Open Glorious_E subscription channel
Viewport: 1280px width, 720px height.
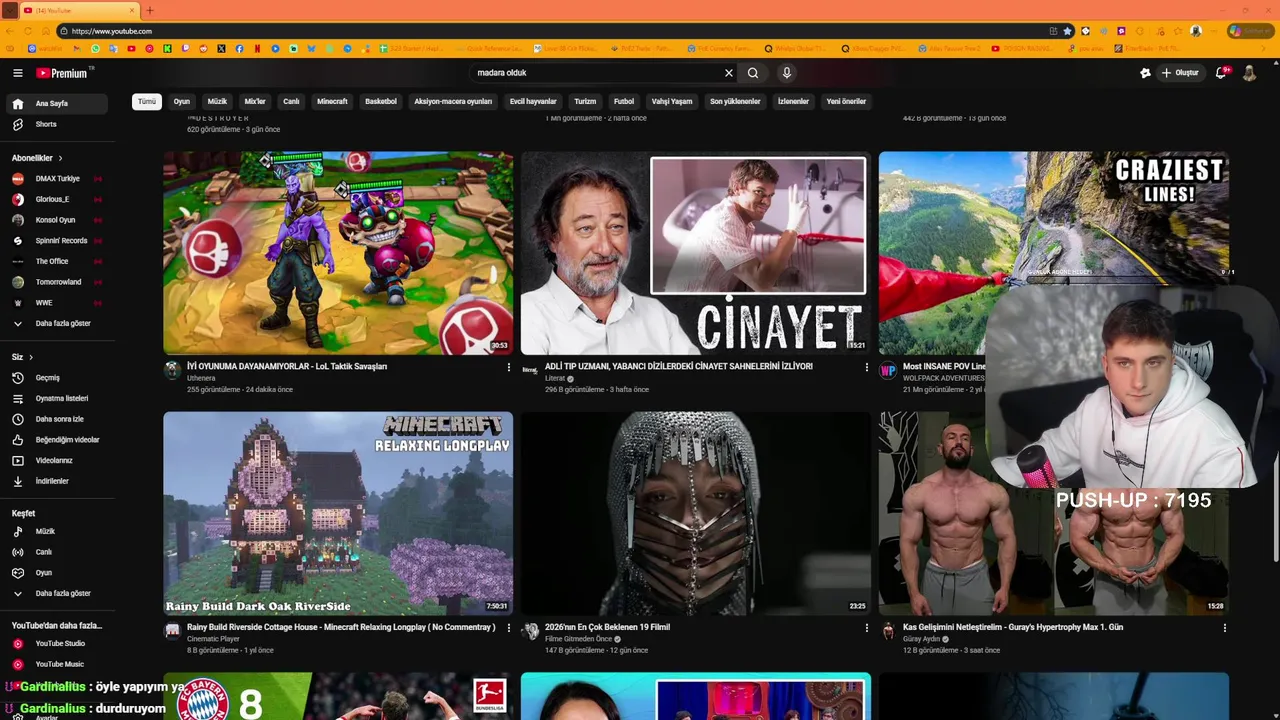pos(58,199)
